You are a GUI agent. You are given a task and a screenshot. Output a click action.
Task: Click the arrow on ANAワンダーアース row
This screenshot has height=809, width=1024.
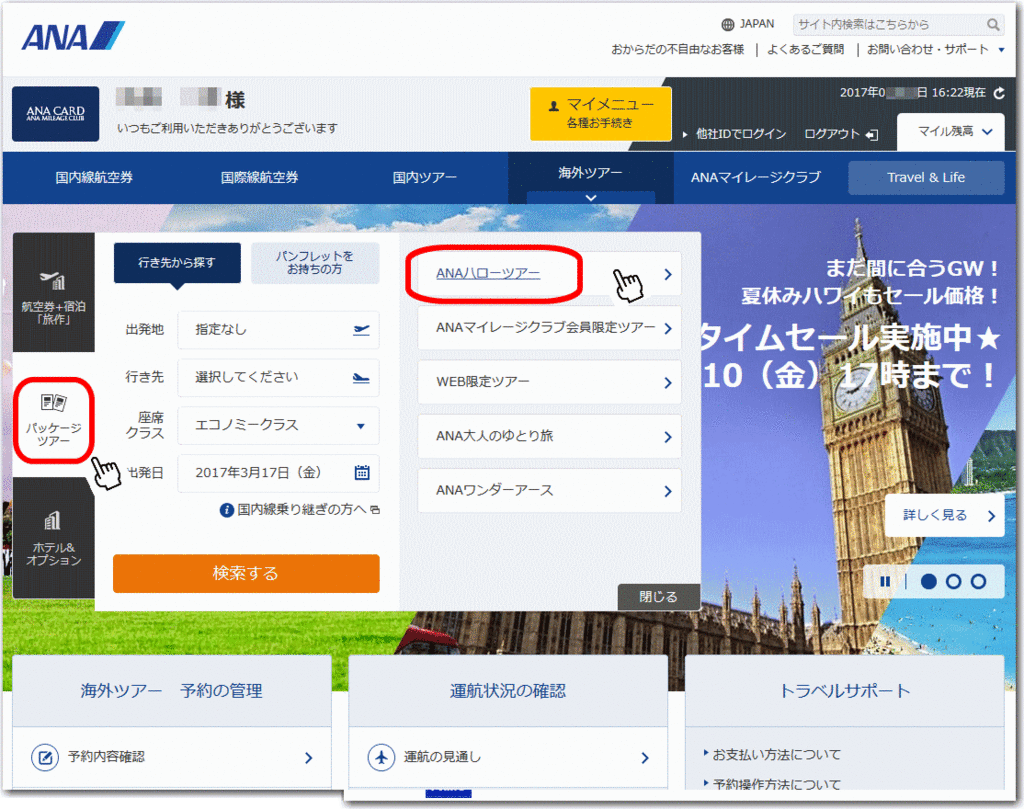click(667, 491)
